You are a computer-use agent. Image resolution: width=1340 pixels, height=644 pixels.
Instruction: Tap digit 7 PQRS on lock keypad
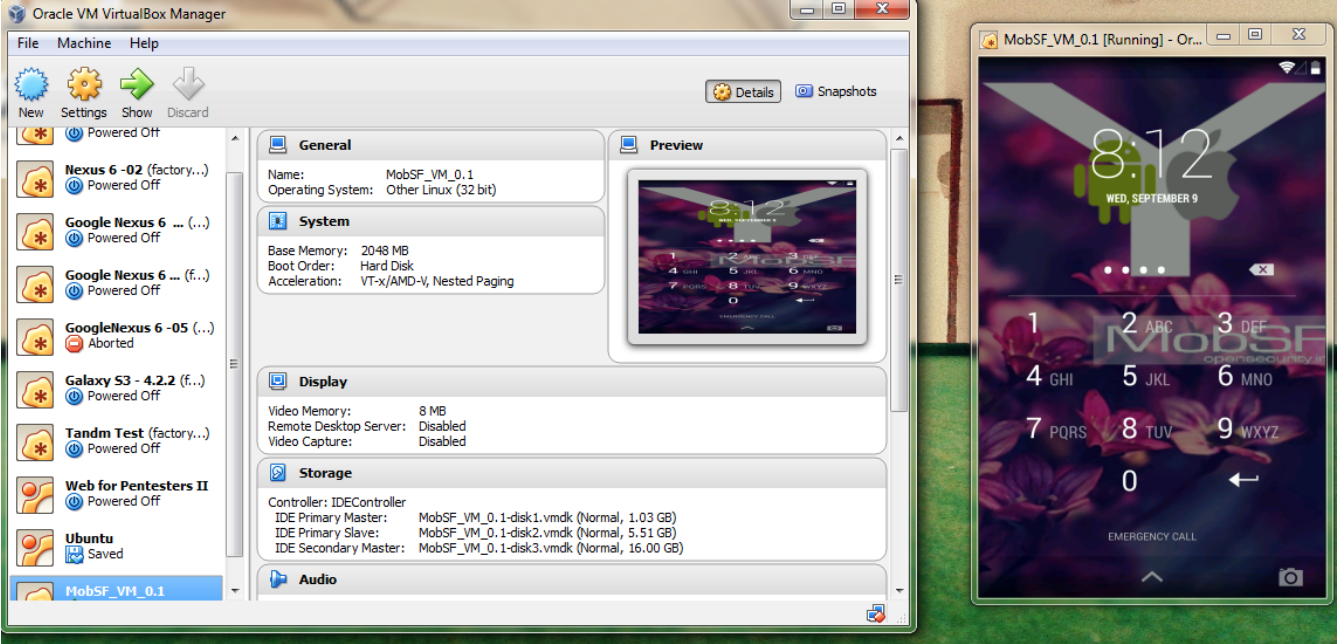click(x=1056, y=428)
